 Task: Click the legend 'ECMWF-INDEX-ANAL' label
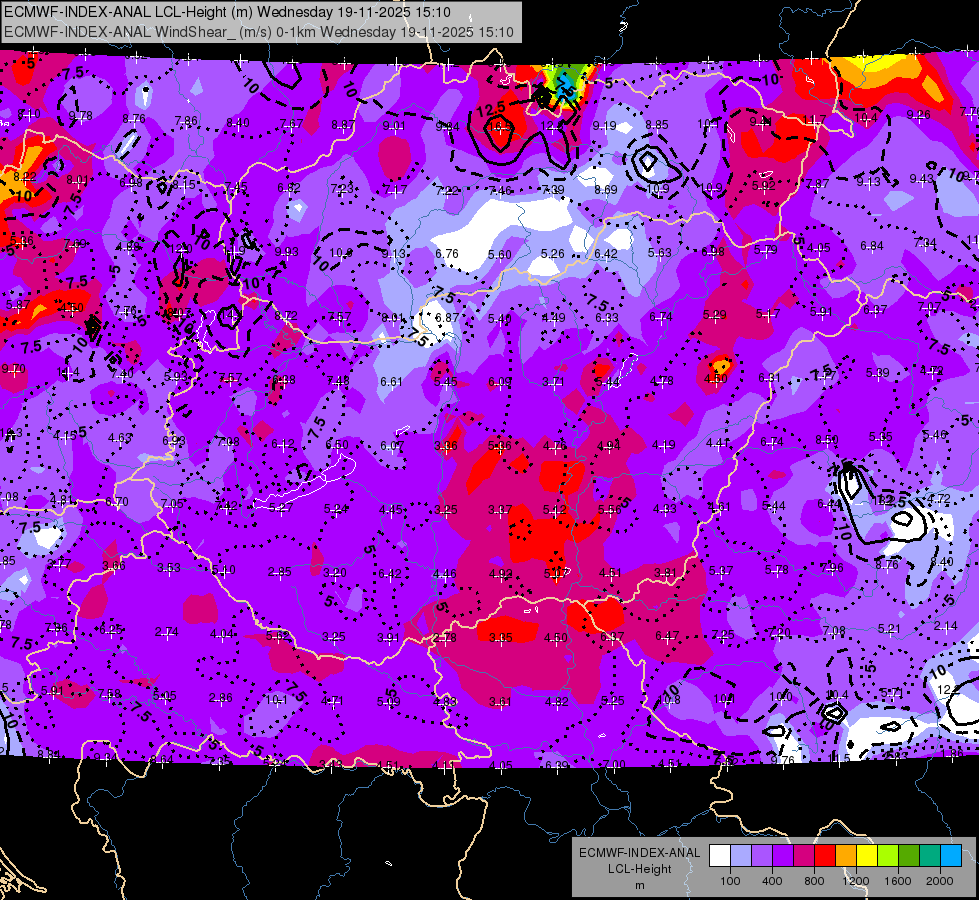click(x=639, y=853)
